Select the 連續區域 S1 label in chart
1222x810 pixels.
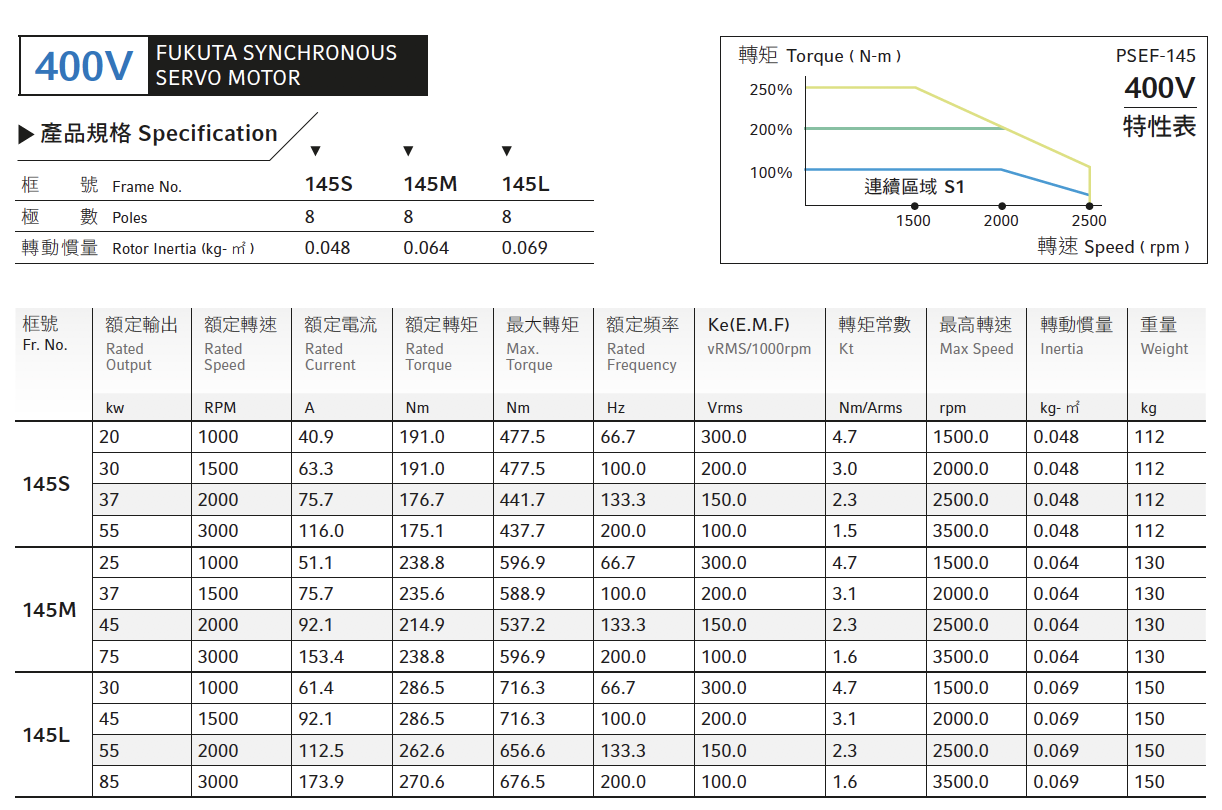point(914,187)
